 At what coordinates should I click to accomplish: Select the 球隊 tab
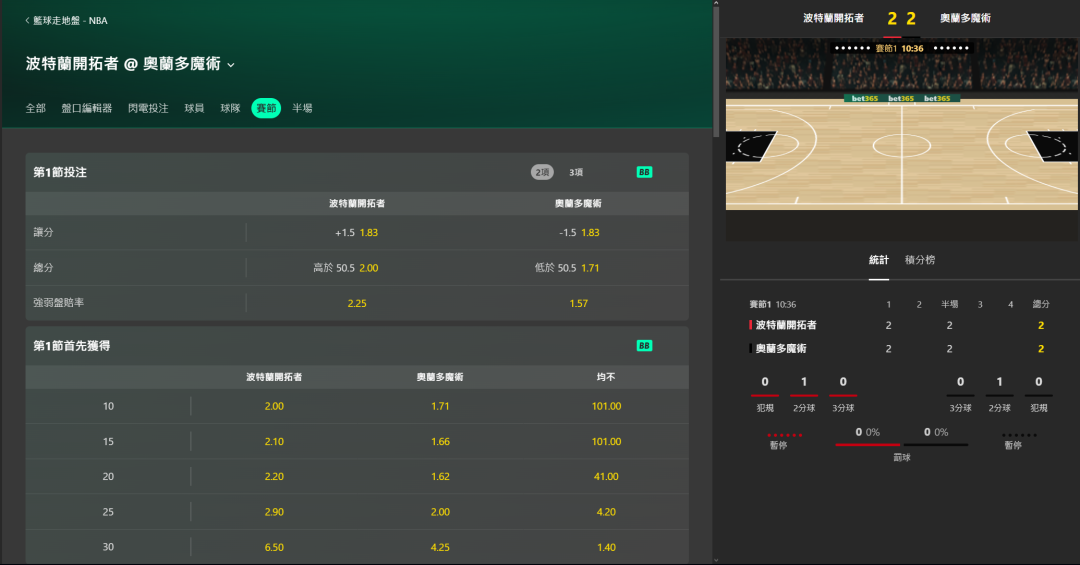[x=230, y=108]
